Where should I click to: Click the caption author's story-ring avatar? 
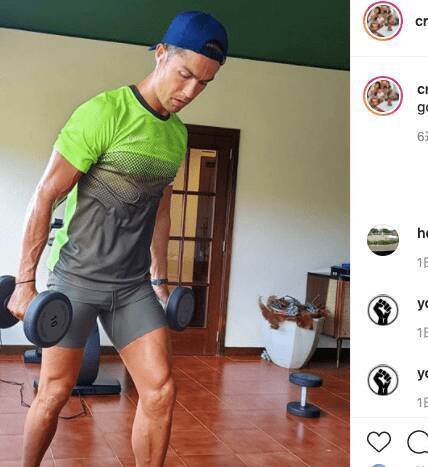383,96
